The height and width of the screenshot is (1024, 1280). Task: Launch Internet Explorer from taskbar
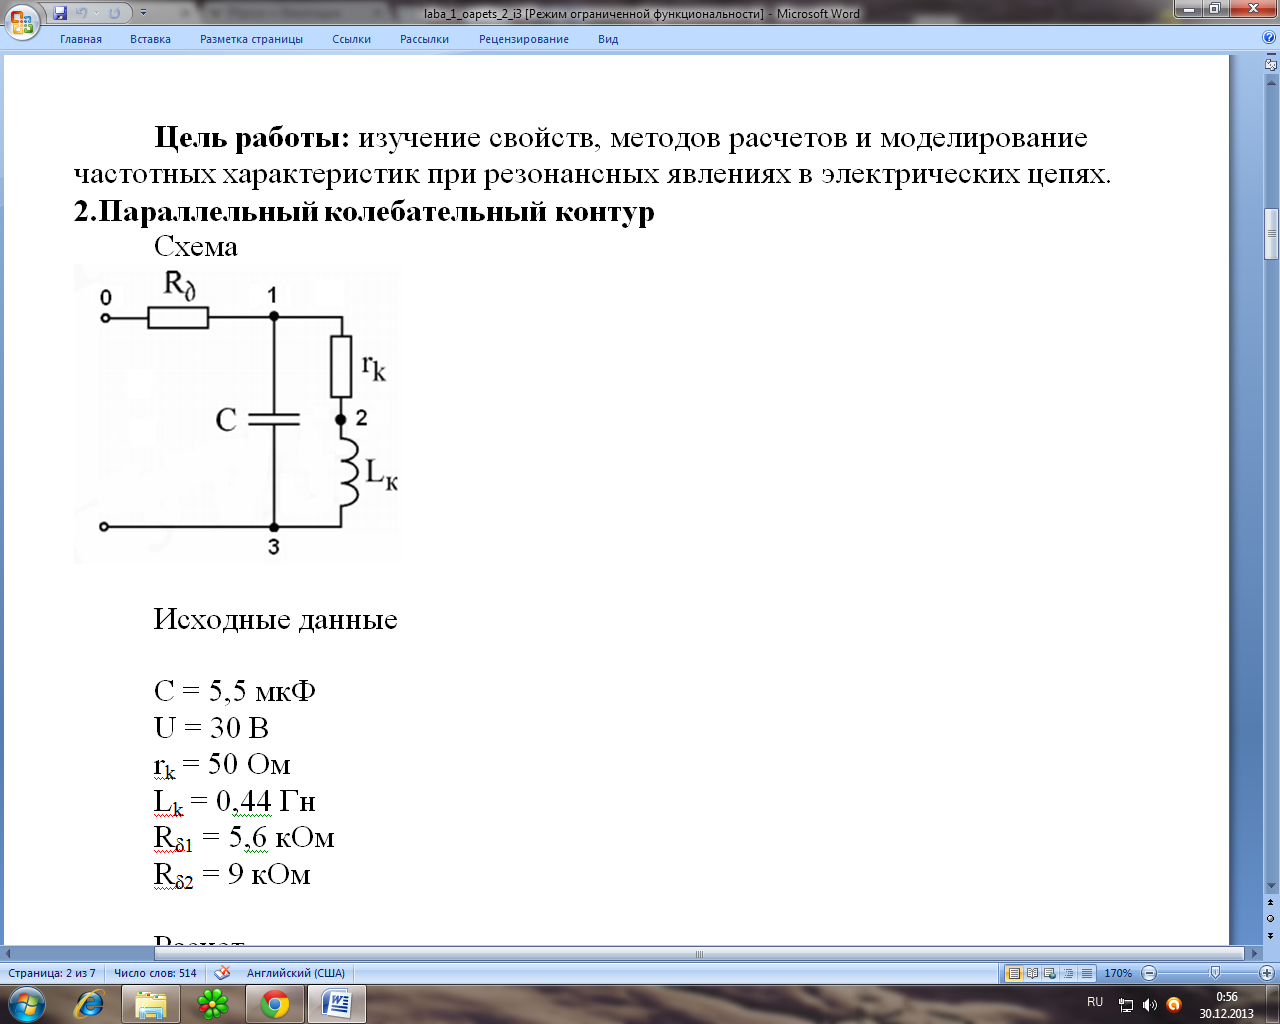90,1004
